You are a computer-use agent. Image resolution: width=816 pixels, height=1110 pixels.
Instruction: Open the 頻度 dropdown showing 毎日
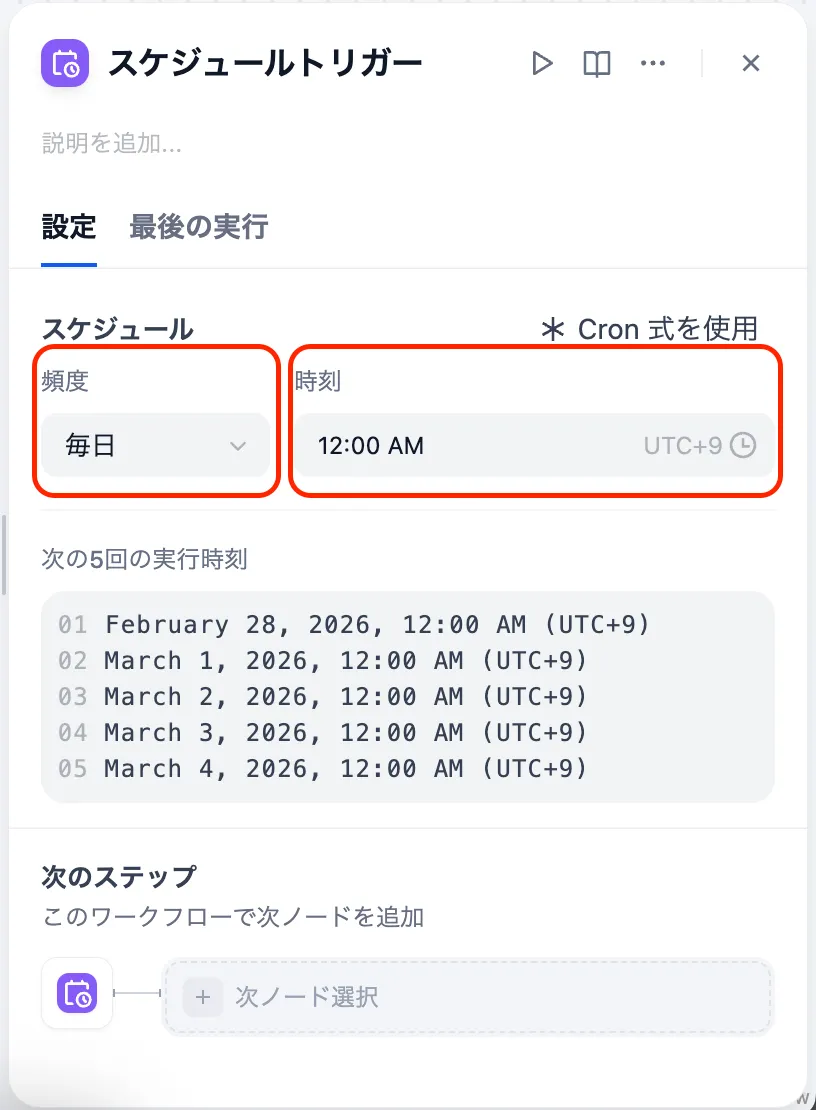tap(154, 445)
